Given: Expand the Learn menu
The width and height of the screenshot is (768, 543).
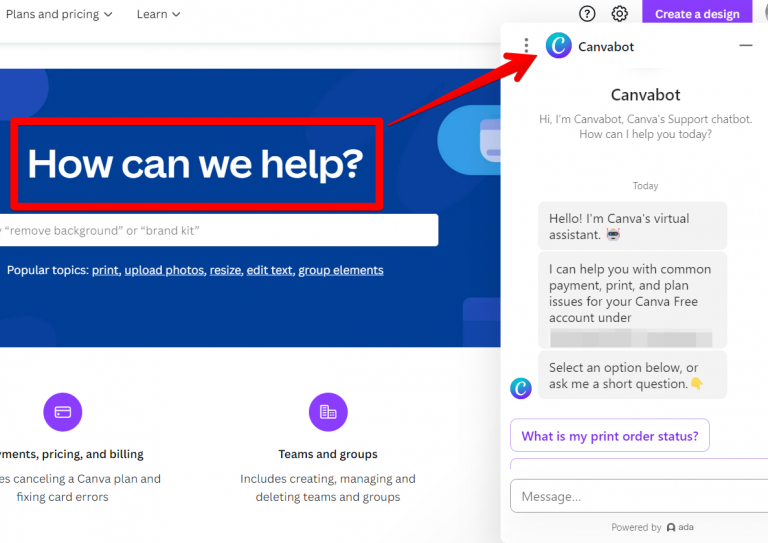Looking at the screenshot, I should click(158, 14).
